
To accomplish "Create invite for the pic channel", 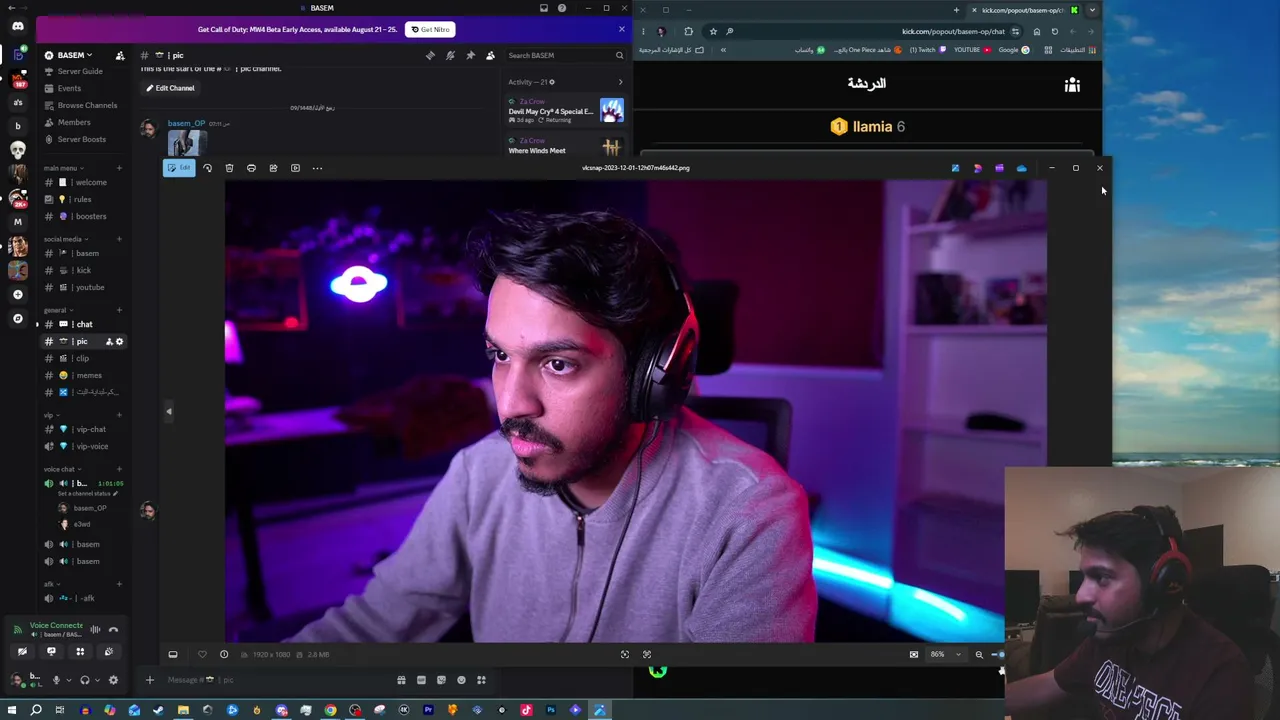I will pos(109,342).
